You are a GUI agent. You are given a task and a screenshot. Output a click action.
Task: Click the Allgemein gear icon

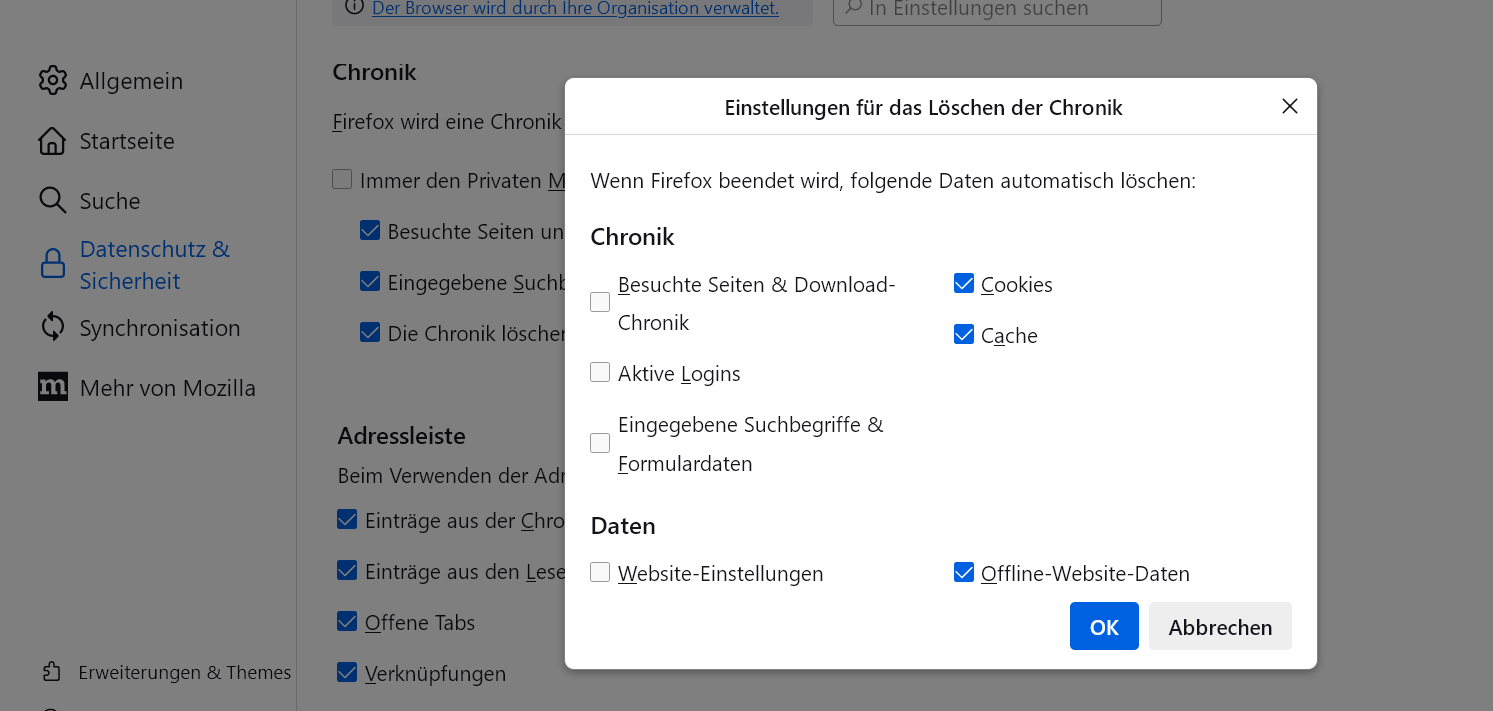coord(52,81)
